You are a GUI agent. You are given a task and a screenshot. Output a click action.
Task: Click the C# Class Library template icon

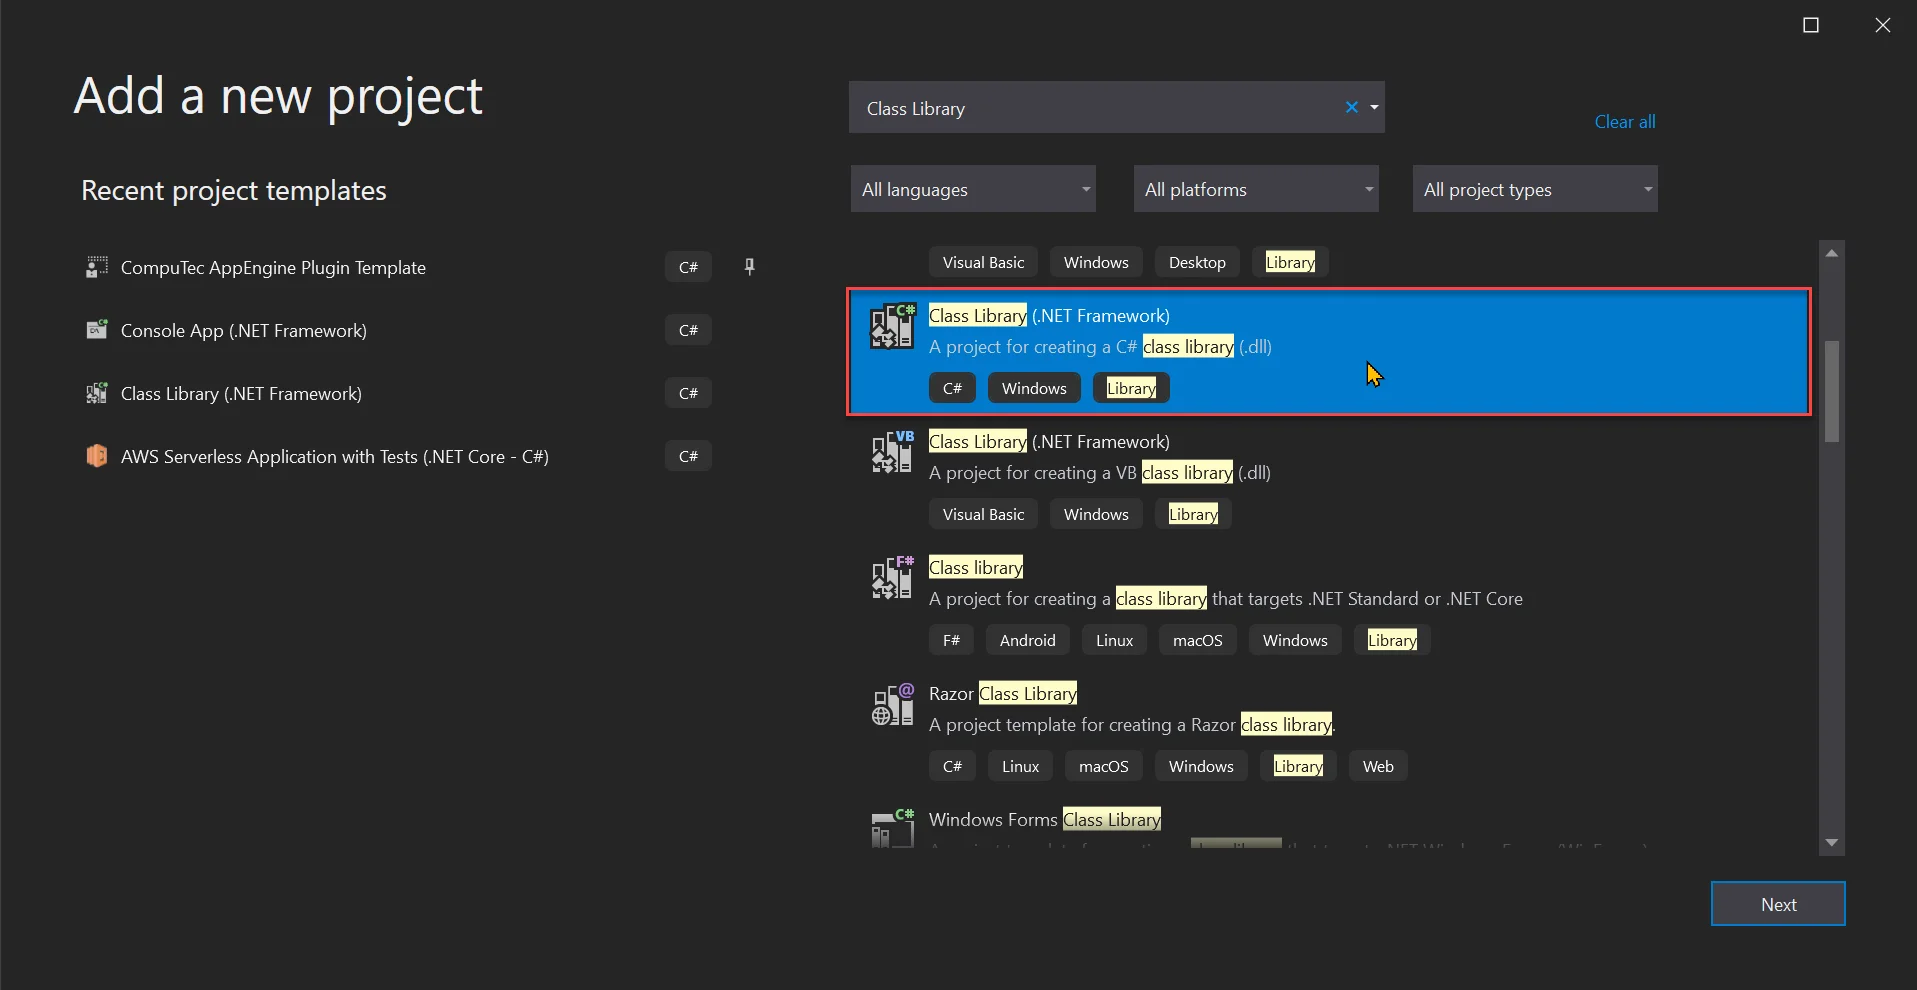891,326
